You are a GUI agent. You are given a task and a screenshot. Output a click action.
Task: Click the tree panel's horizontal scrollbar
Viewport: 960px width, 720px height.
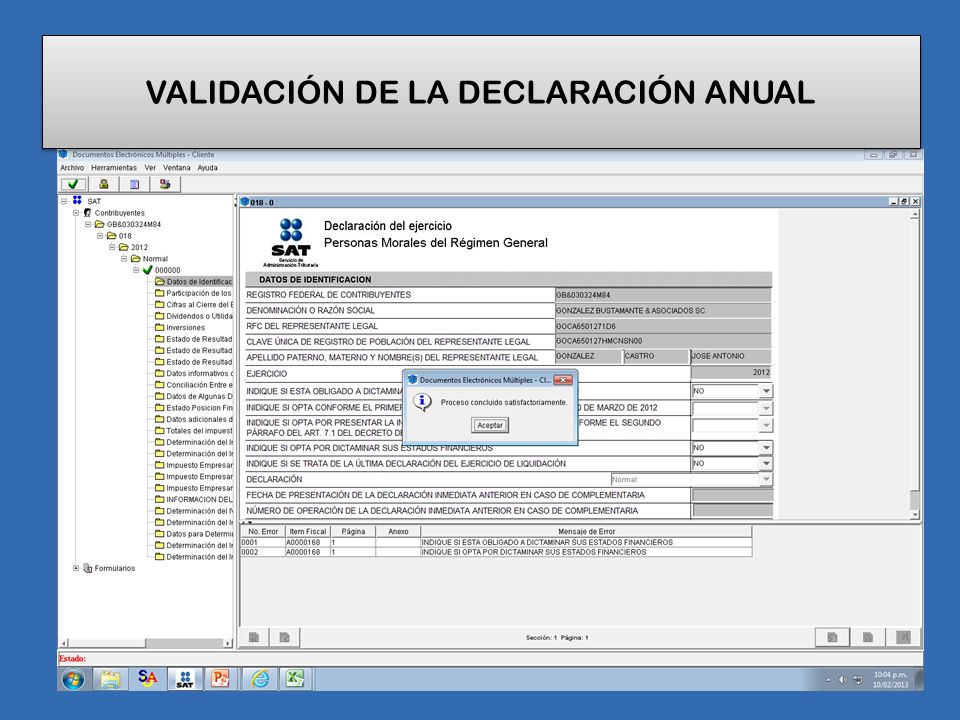(146, 643)
